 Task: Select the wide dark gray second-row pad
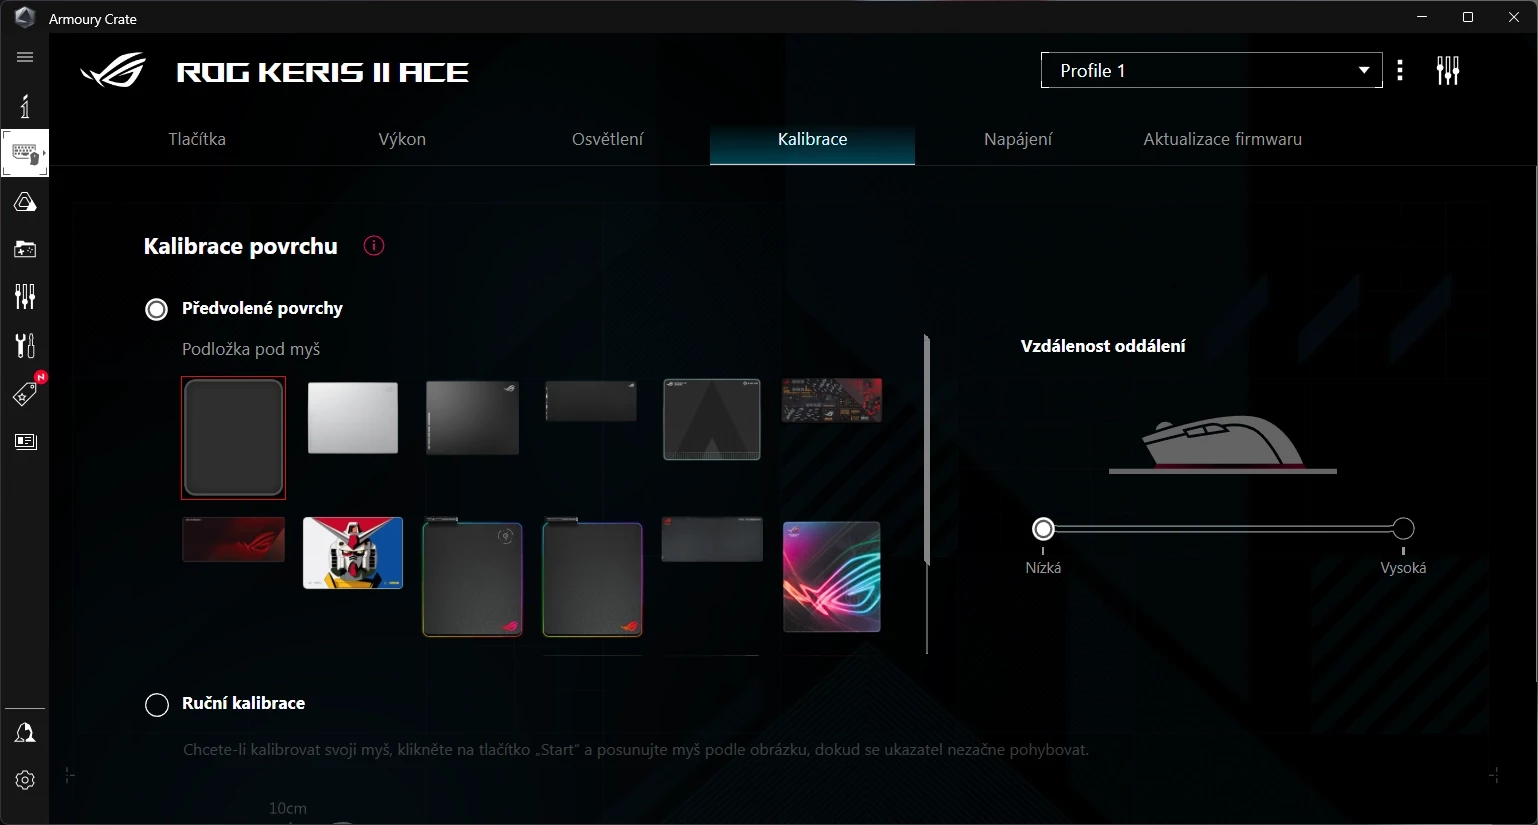coord(712,539)
